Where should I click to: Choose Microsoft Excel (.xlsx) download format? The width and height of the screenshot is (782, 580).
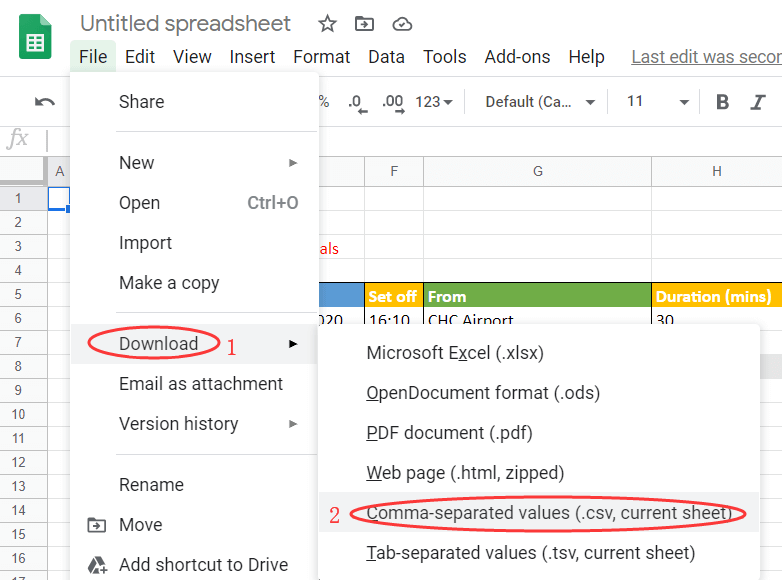pyautogui.click(x=457, y=353)
